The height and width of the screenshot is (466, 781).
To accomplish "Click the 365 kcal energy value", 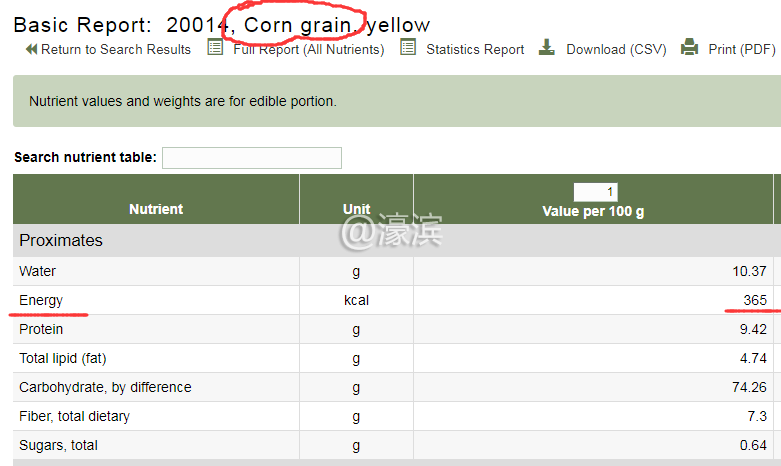I will [754, 300].
